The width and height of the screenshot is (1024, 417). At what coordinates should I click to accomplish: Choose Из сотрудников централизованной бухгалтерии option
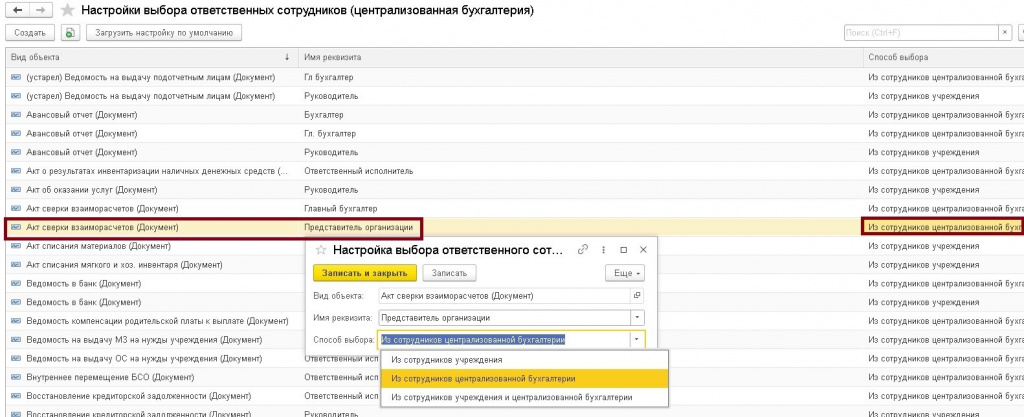tap(524, 378)
